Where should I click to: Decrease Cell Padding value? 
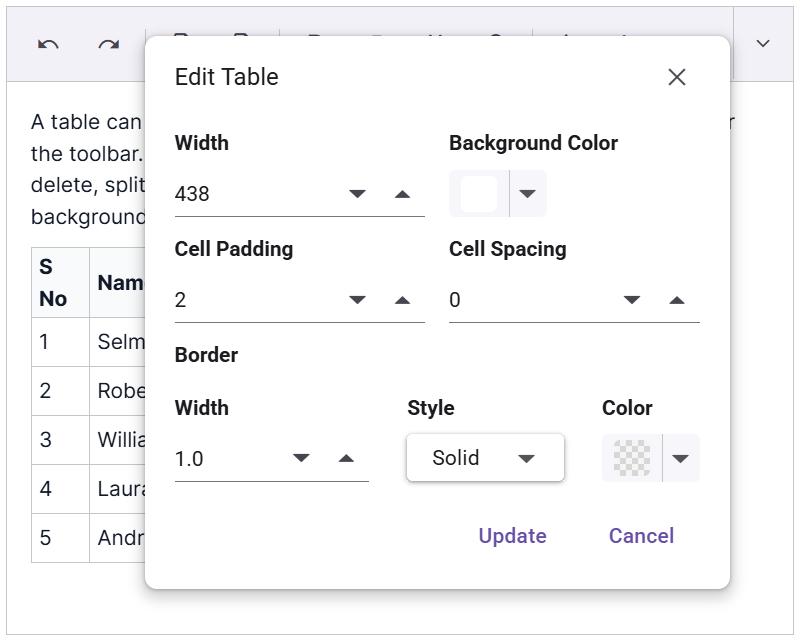click(357, 300)
